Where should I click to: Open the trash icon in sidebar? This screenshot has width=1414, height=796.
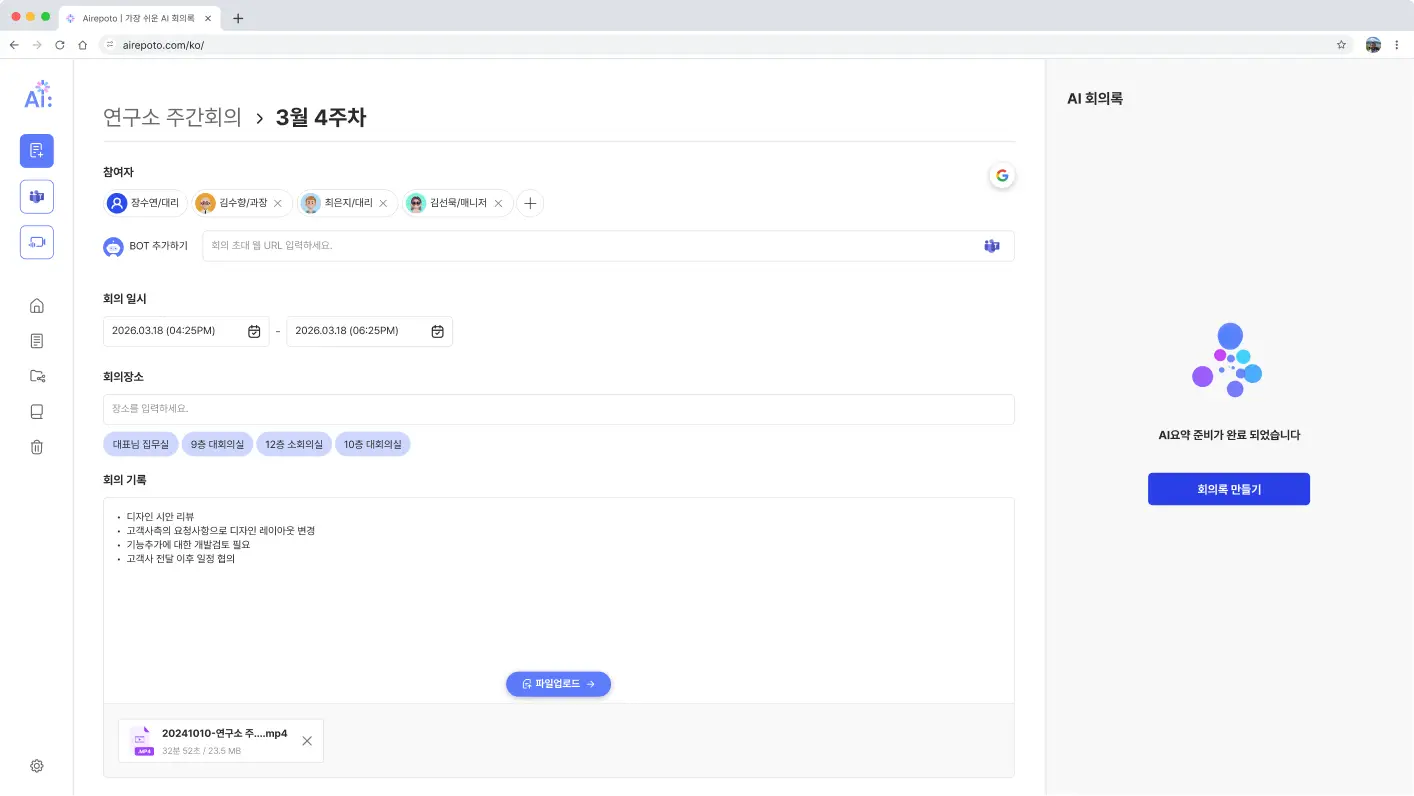click(x=37, y=447)
